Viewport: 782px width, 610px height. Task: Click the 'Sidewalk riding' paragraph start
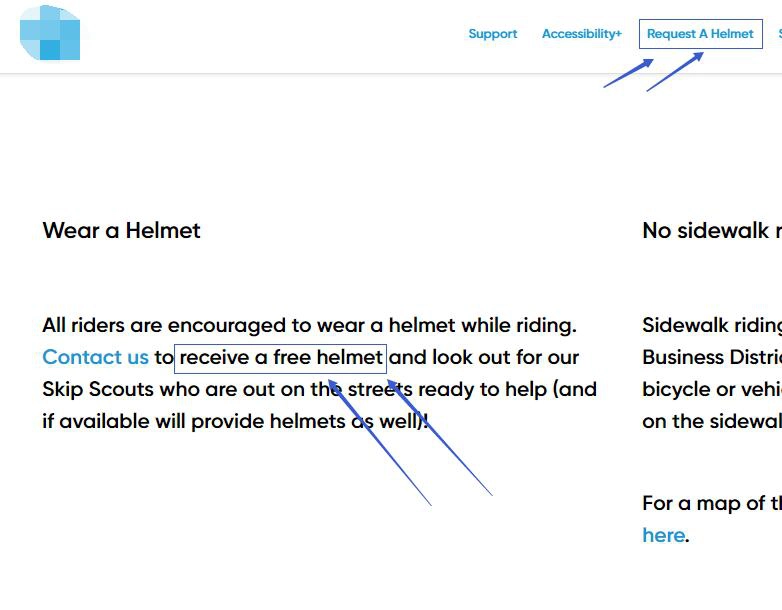point(712,325)
